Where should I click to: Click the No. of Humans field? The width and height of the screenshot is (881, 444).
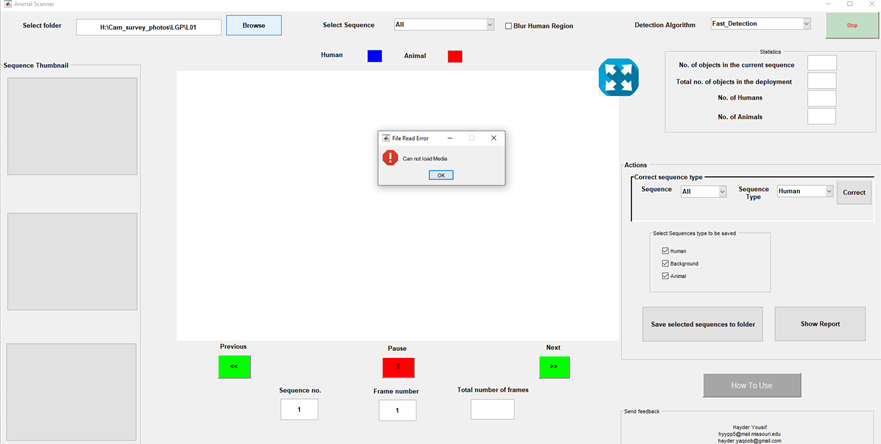click(x=822, y=98)
